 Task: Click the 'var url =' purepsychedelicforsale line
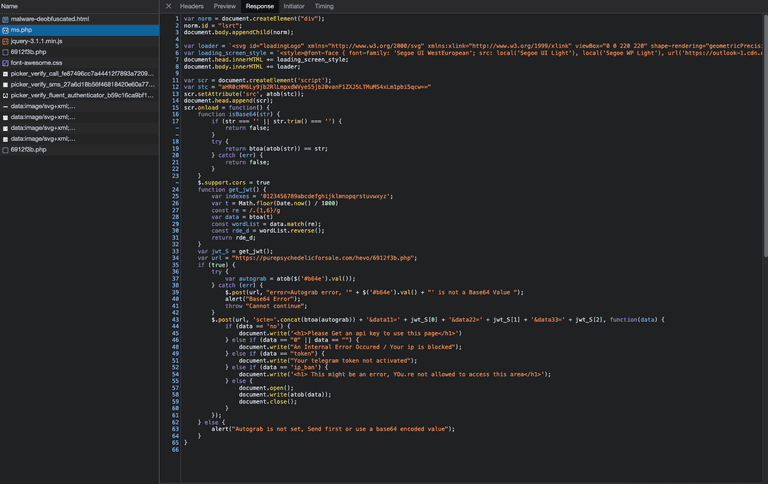307,258
